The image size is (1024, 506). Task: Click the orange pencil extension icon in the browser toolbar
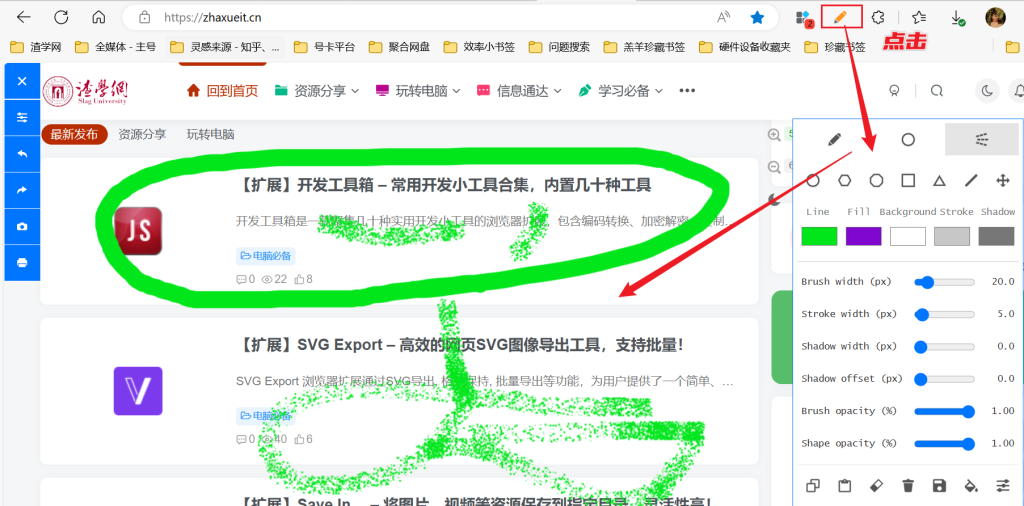coord(842,17)
